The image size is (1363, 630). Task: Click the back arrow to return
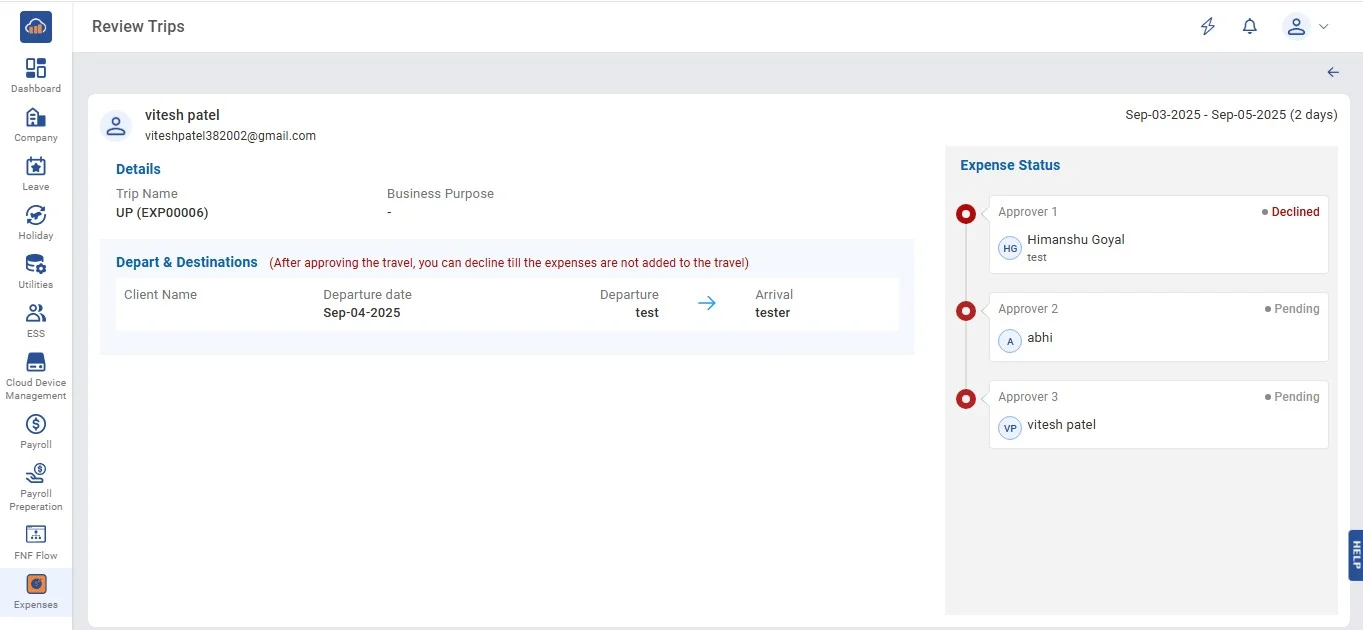click(1333, 72)
